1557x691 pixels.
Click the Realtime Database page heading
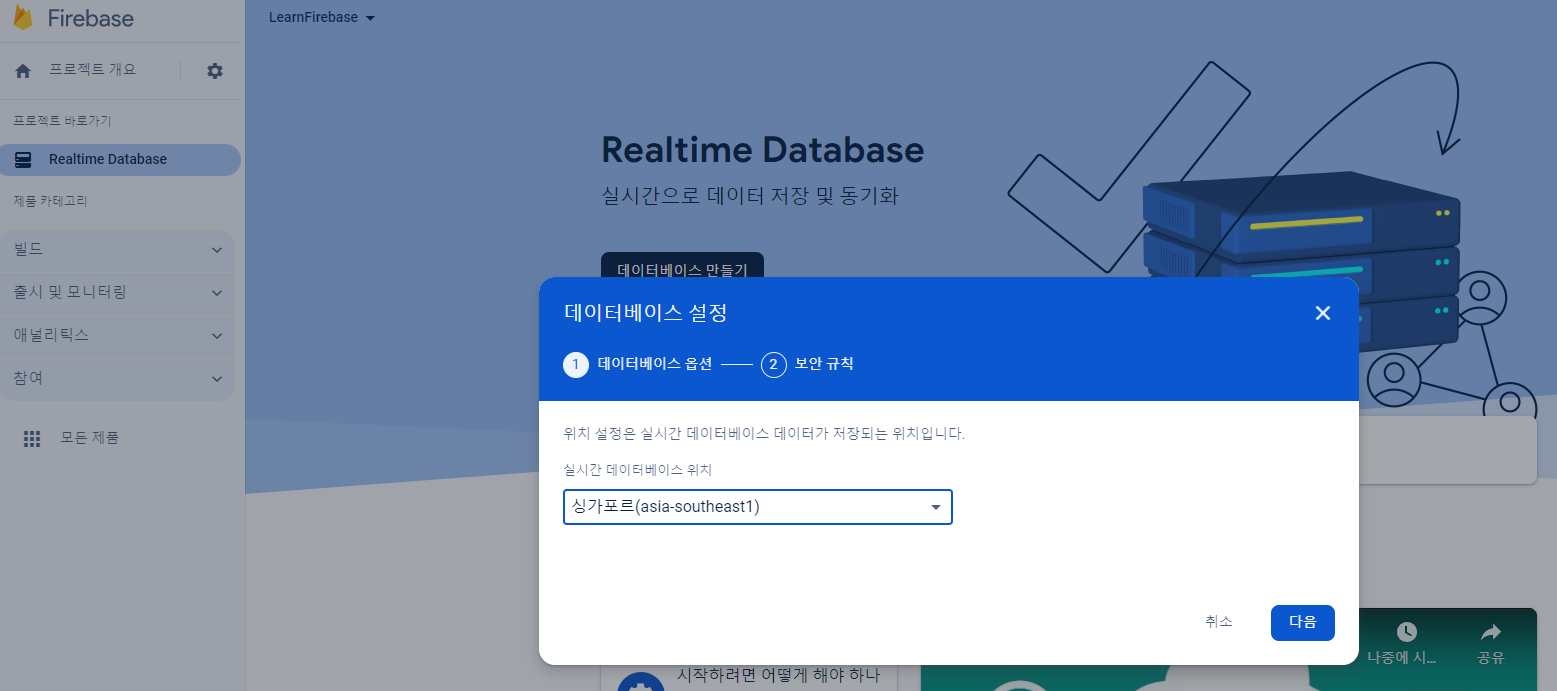click(x=762, y=150)
